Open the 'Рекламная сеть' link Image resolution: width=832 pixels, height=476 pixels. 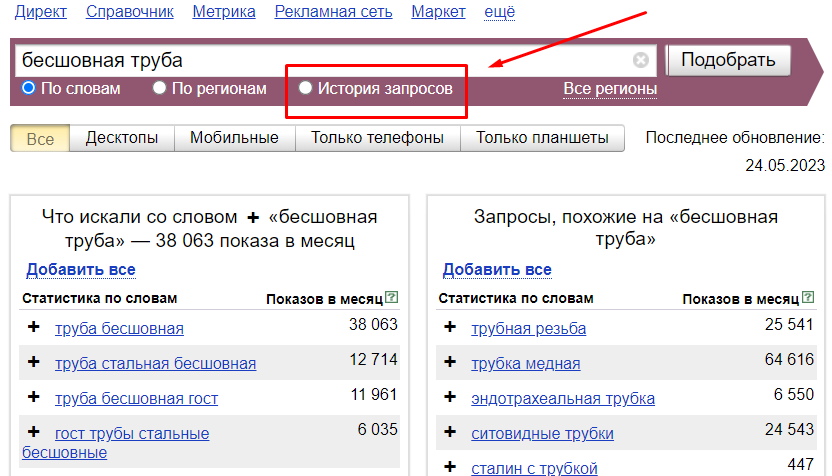point(333,12)
